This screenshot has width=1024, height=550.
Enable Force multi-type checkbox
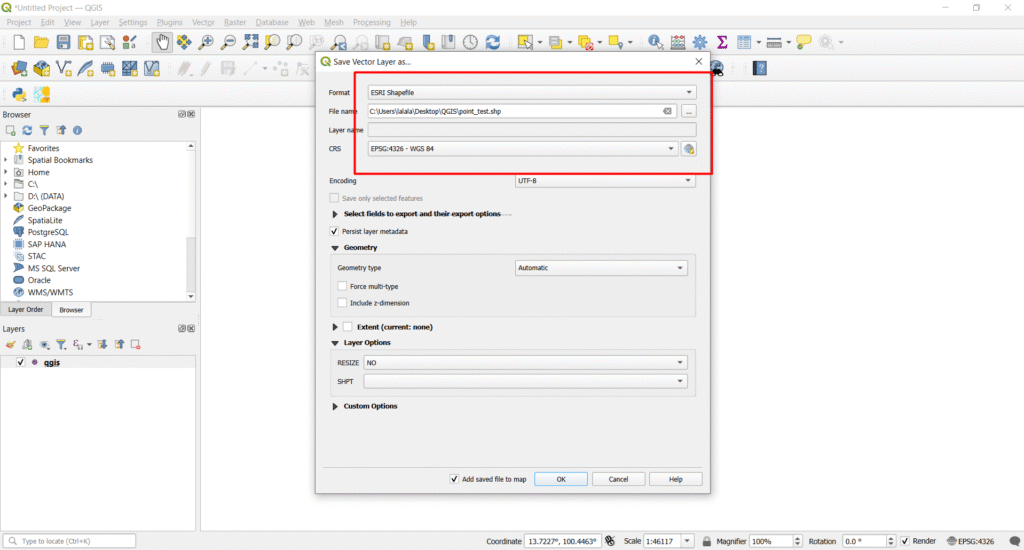tap(342, 286)
